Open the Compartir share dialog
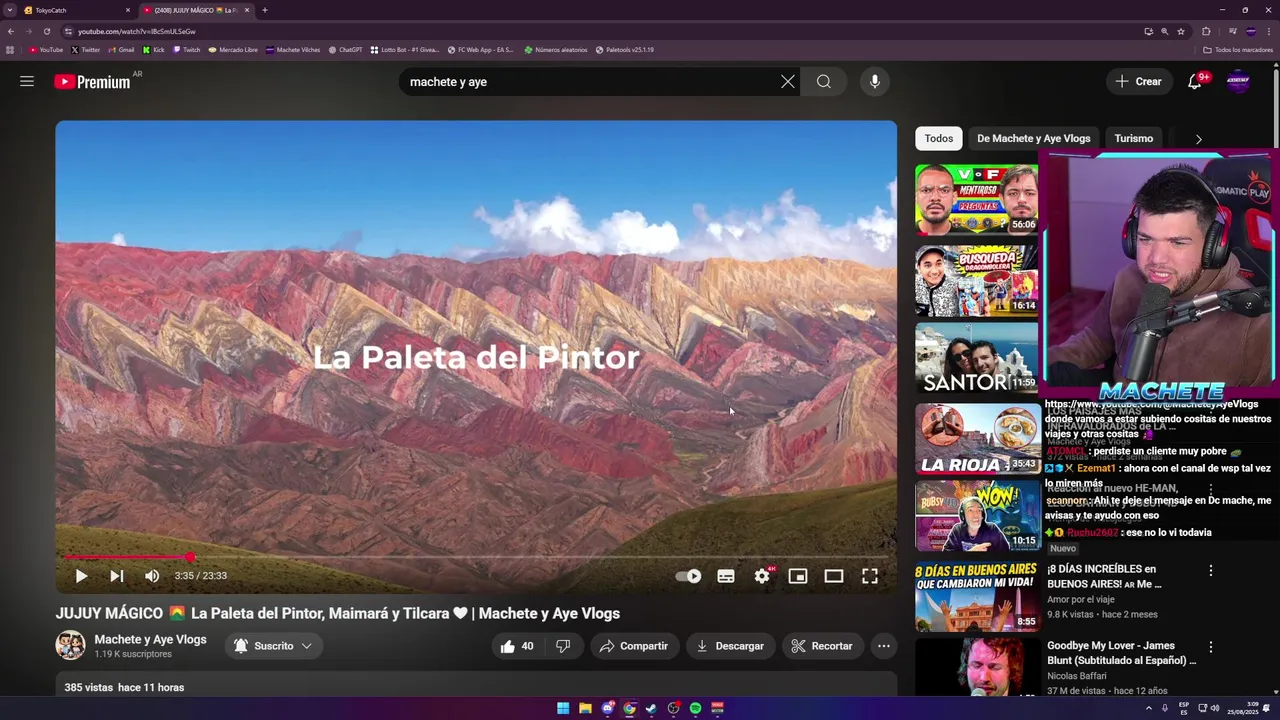This screenshot has height=720, width=1280. click(634, 646)
